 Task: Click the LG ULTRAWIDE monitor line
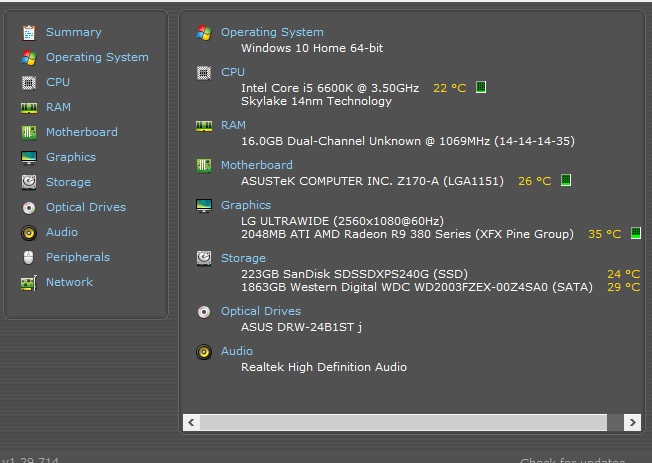(342, 221)
